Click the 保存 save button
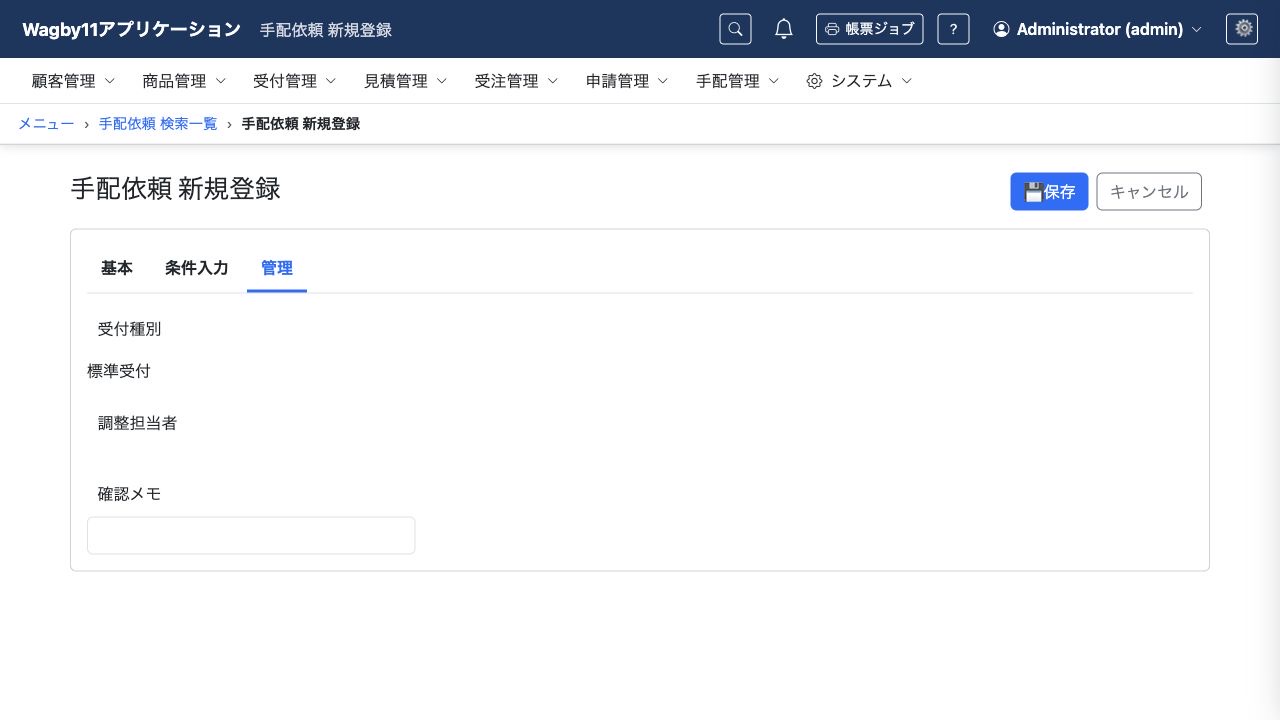Screen dimensions: 1280x720 tap(1049, 192)
